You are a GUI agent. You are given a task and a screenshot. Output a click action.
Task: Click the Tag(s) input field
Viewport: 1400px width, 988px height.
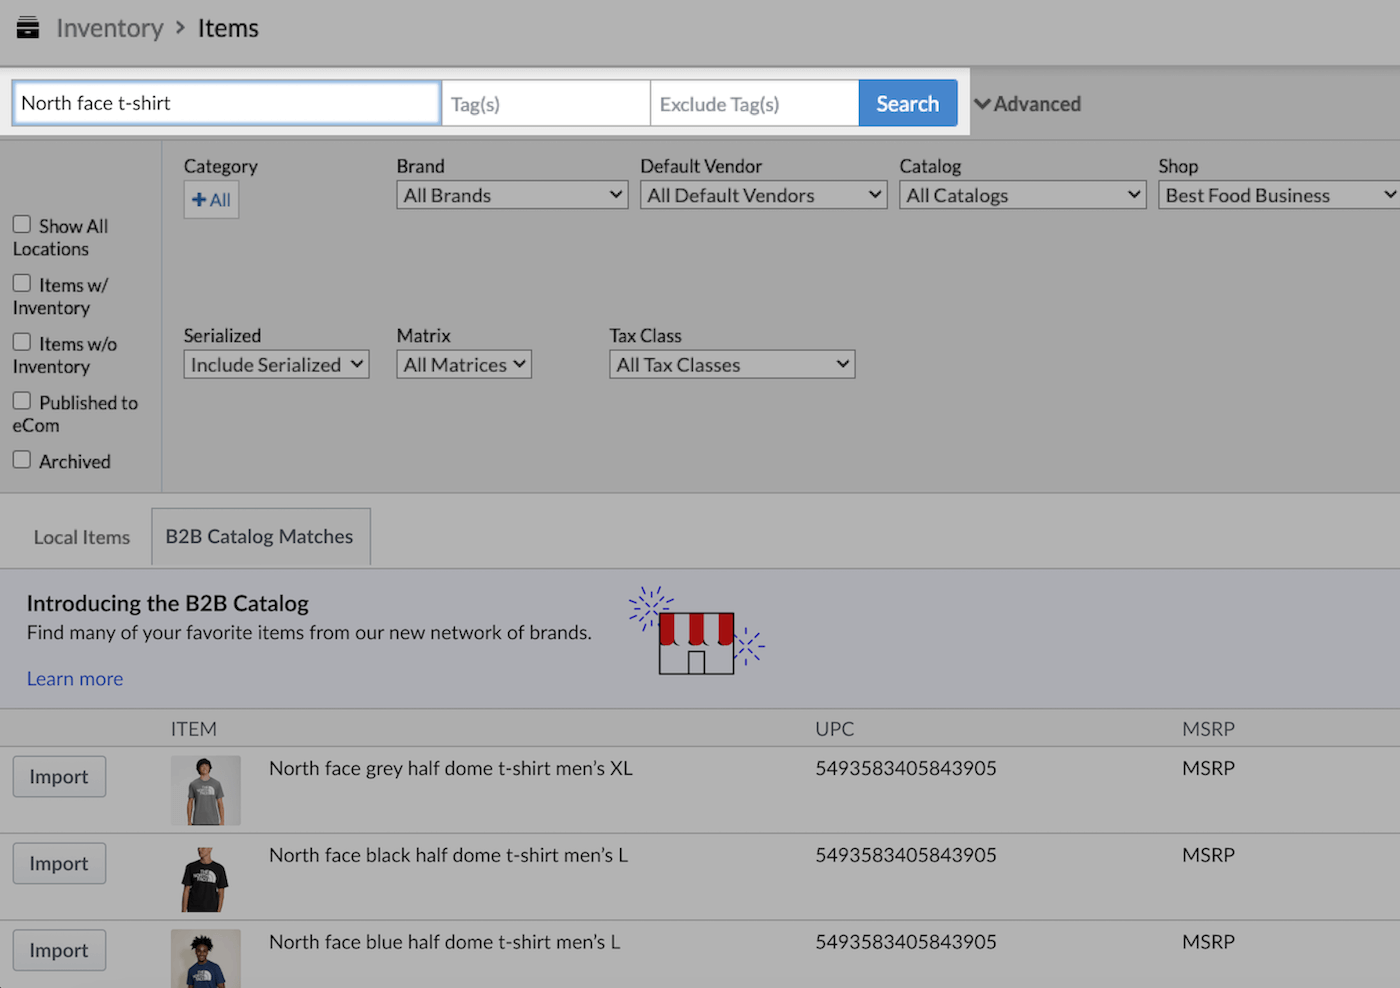click(545, 104)
